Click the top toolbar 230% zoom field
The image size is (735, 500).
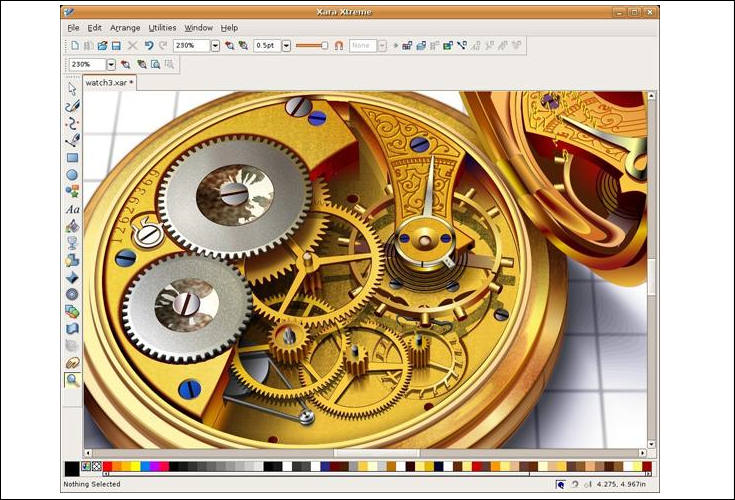(192, 45)
